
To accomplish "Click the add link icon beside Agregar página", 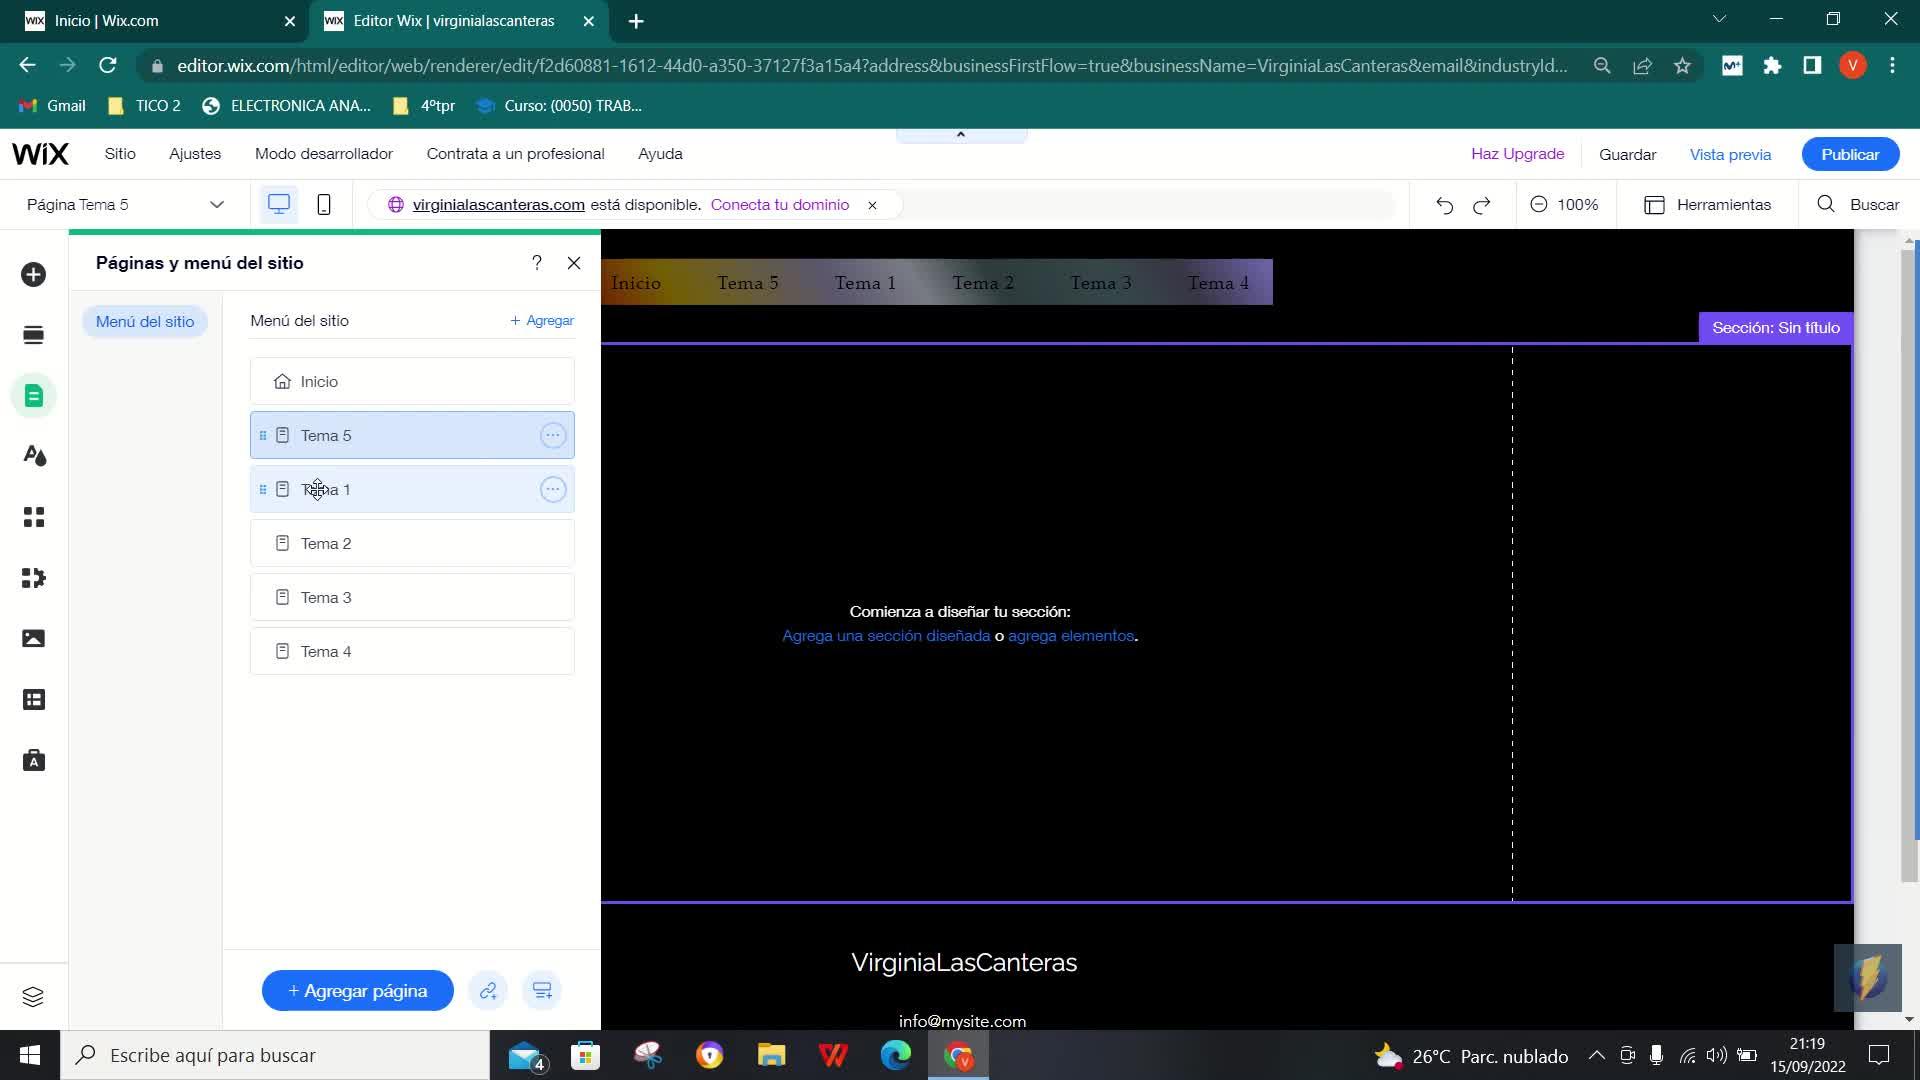I will coord(488,991).
